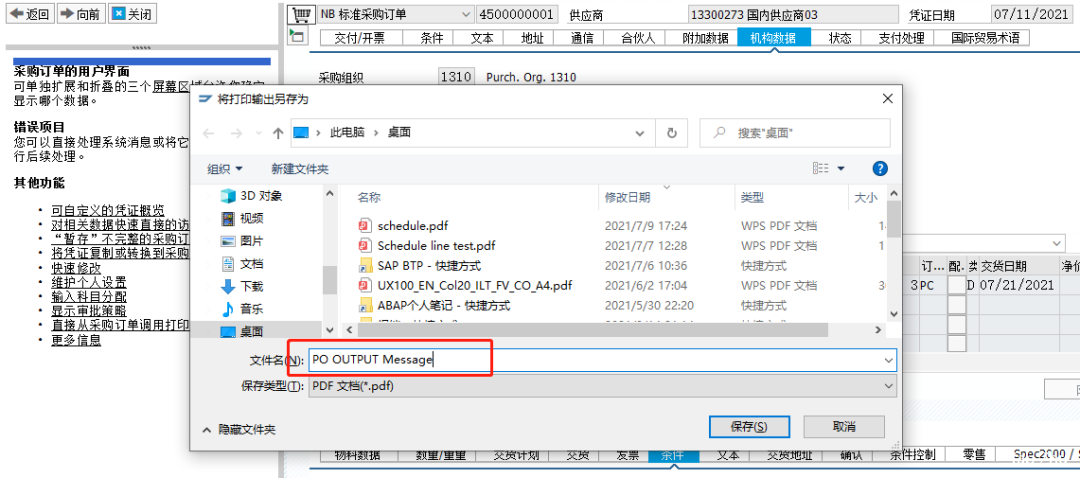Open the 通信 header tab

pyautogui.click(x=583, y=38)
